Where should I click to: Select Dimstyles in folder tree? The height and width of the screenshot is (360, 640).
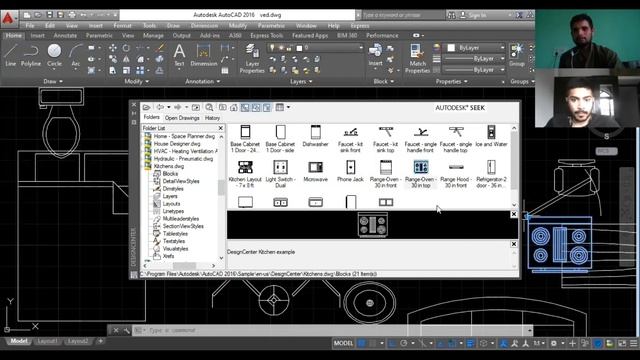(173, 189)
